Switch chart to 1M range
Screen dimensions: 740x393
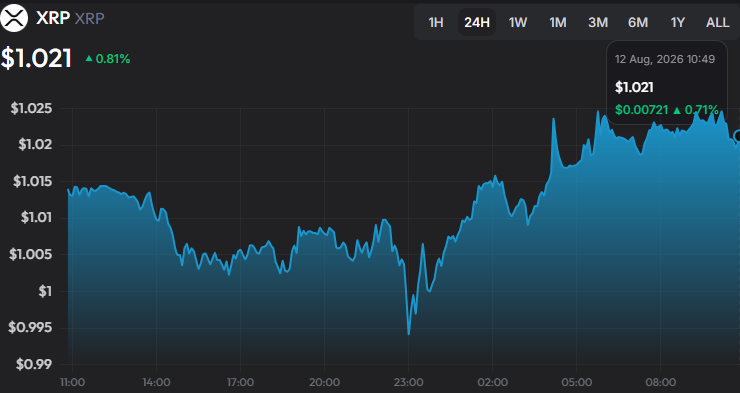pos(558,22)
